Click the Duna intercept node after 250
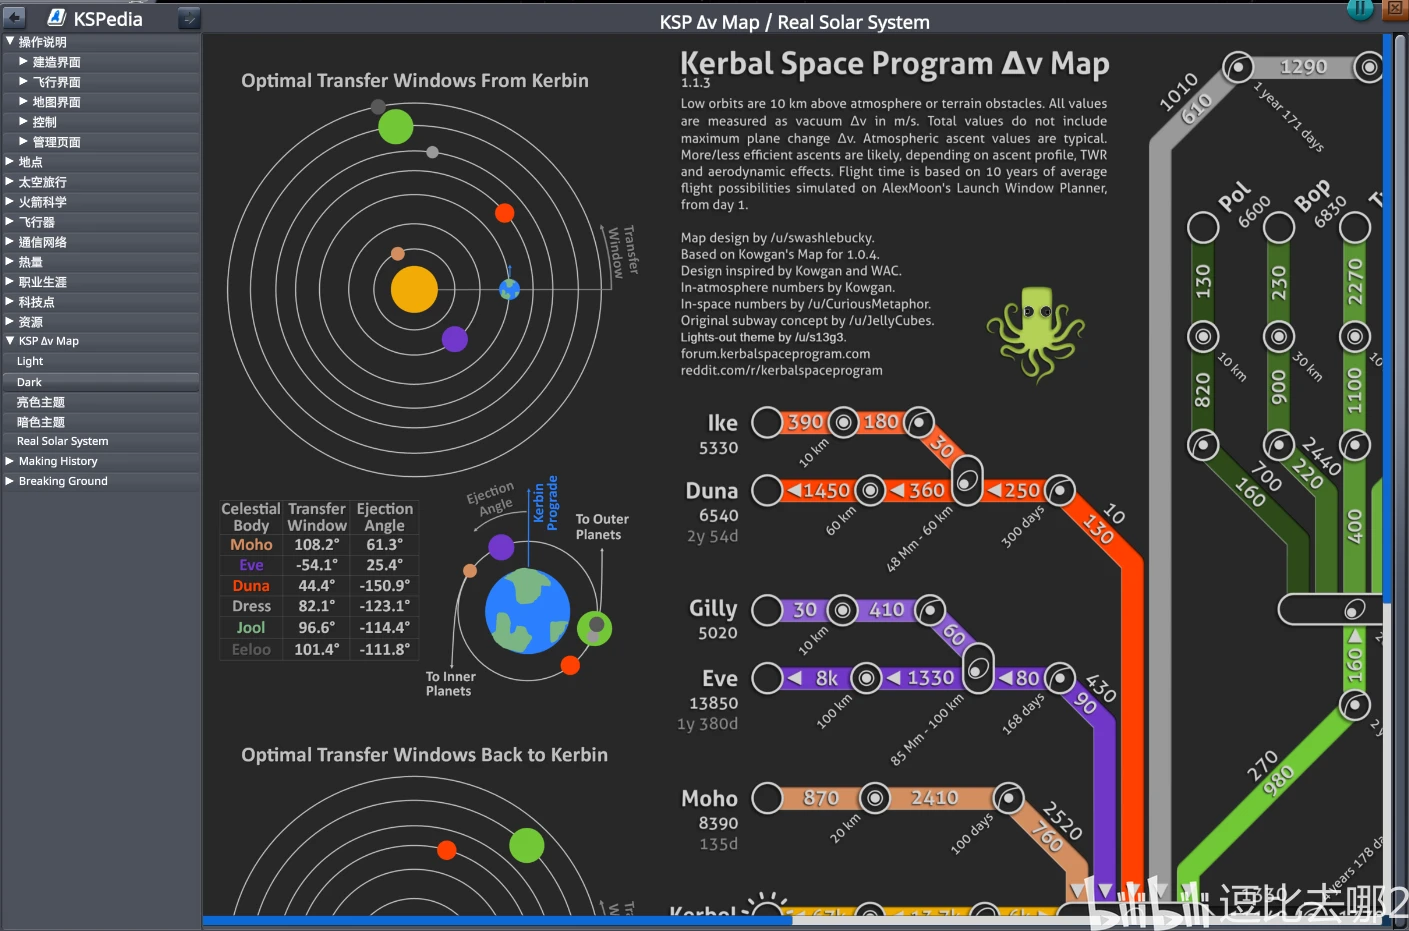 coord(1060,490)
